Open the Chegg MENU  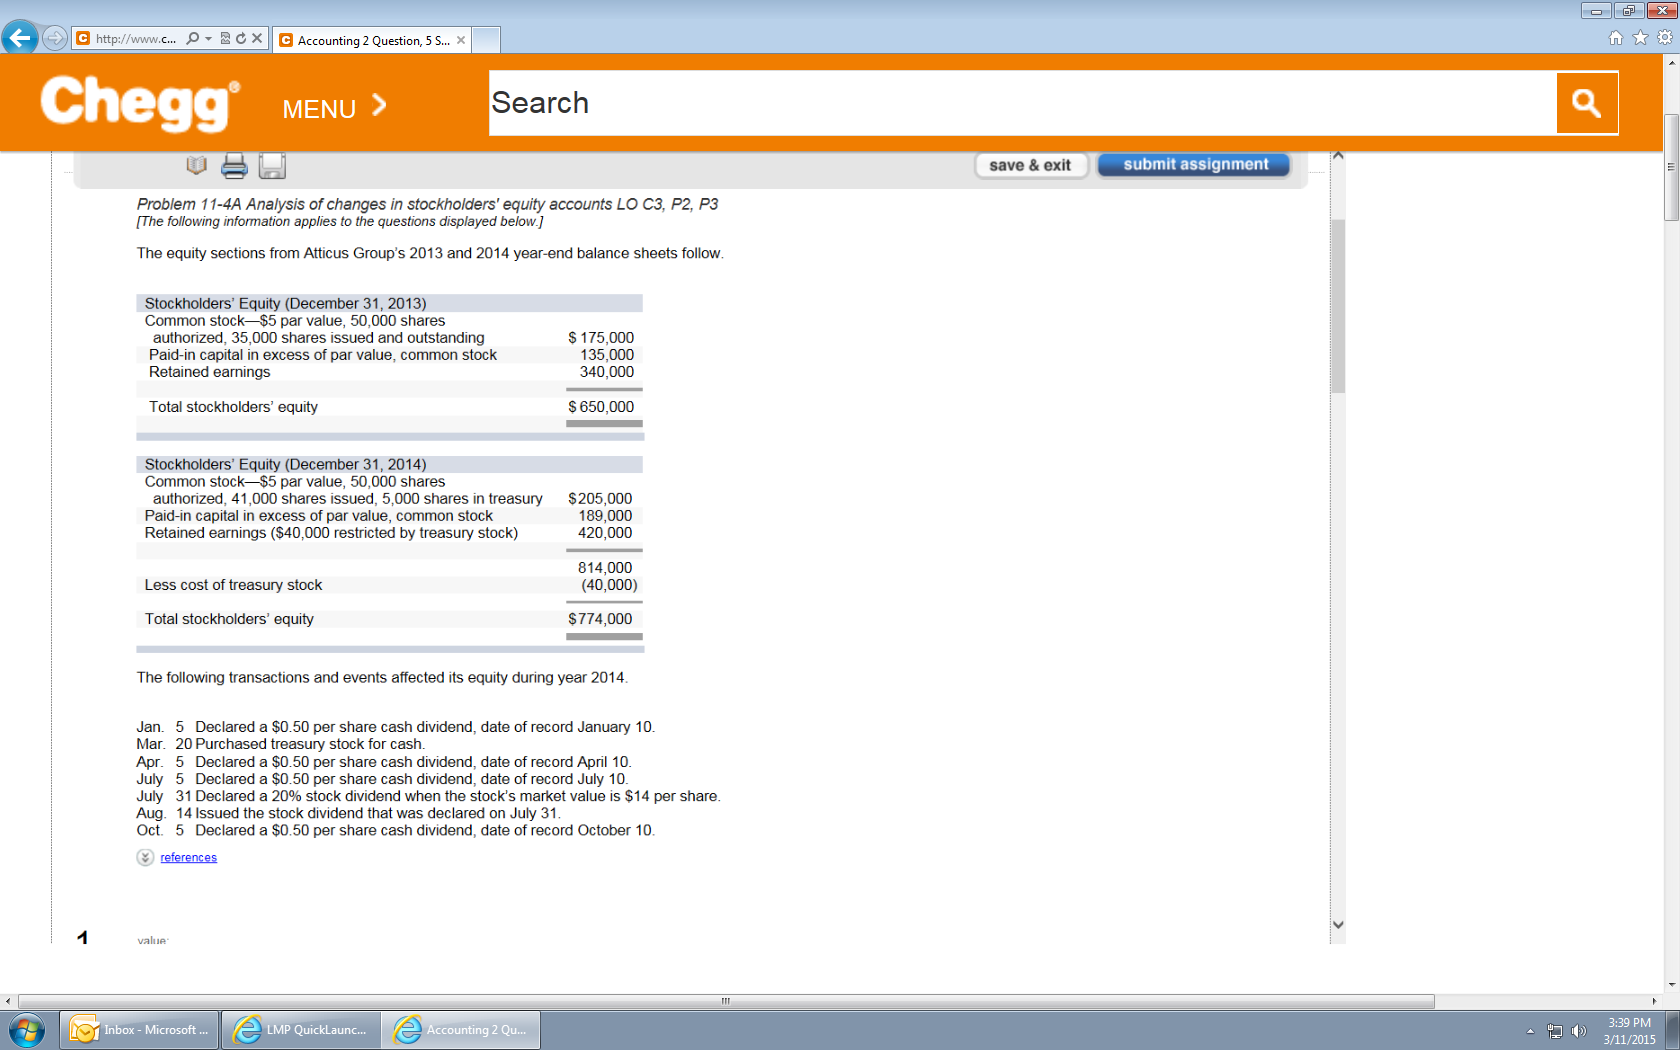[334, 107]
